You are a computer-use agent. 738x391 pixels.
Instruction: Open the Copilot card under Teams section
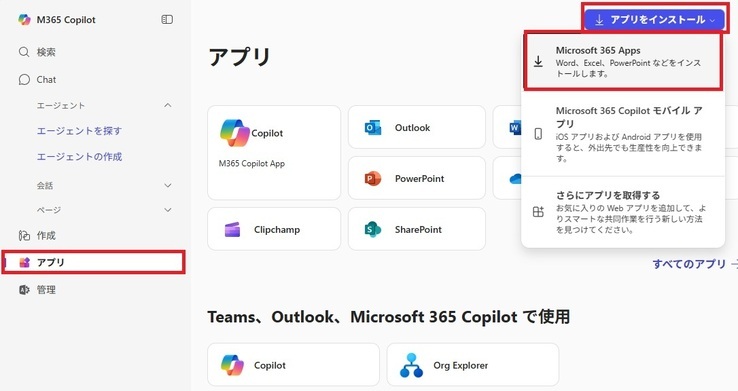point(293,365)
